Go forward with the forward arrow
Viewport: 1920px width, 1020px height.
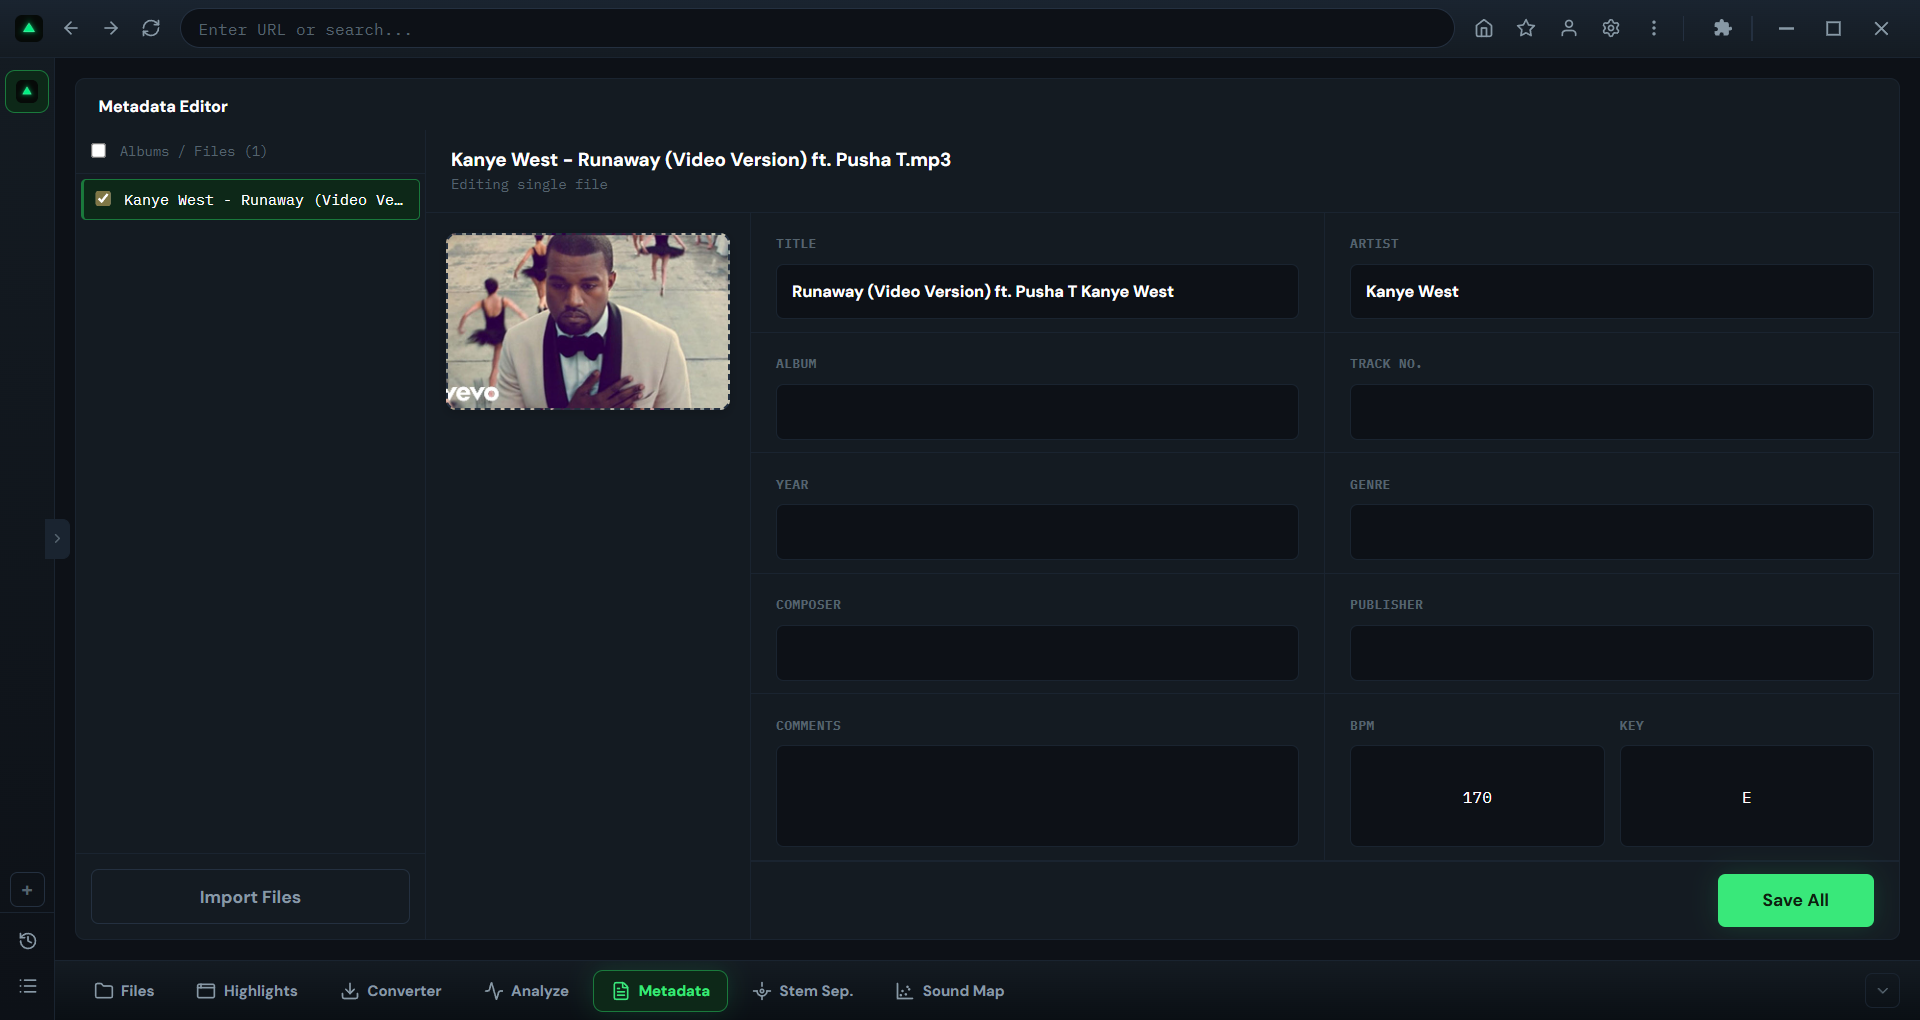pyautogui.click(x=111, y=29)
